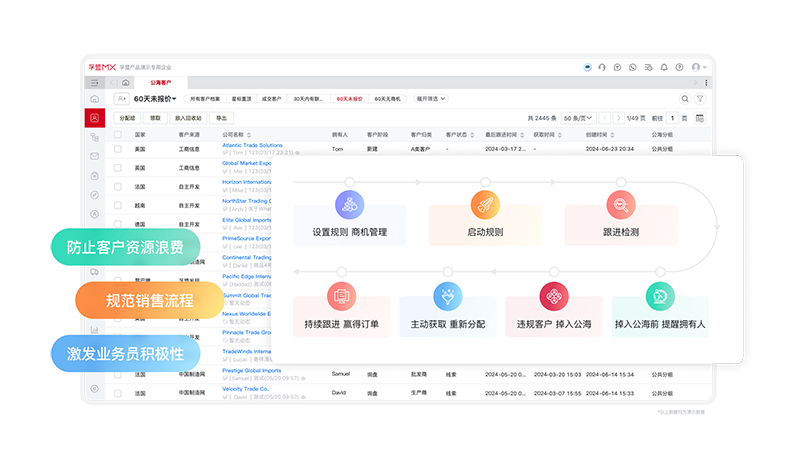Click the notification bell icon
The image size is (794, 459).
click(x=664, y=67)
